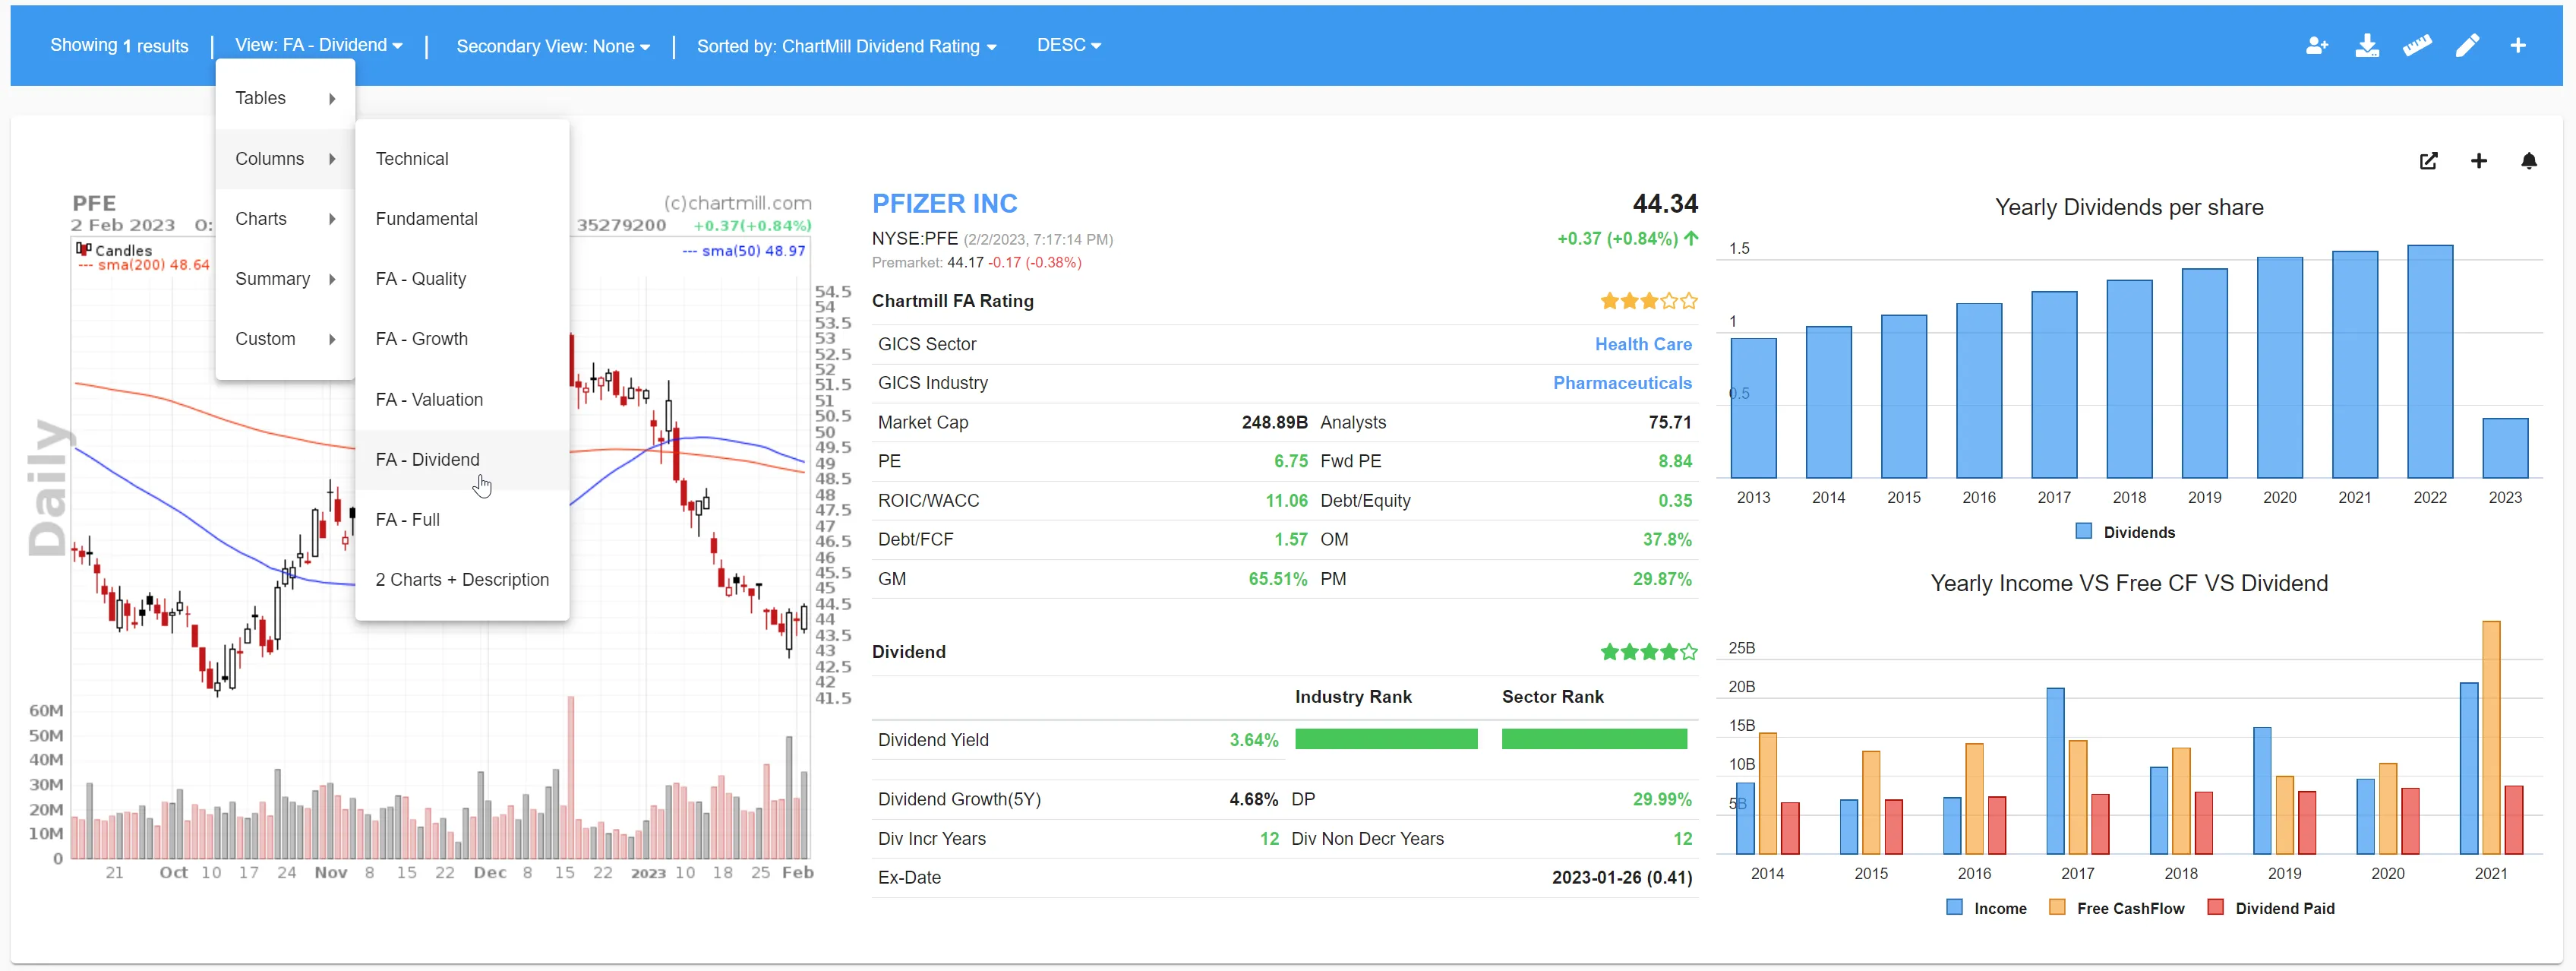Click the Dividend rating stars
Screen dimensions: 2576x971
coord(1648,652)
